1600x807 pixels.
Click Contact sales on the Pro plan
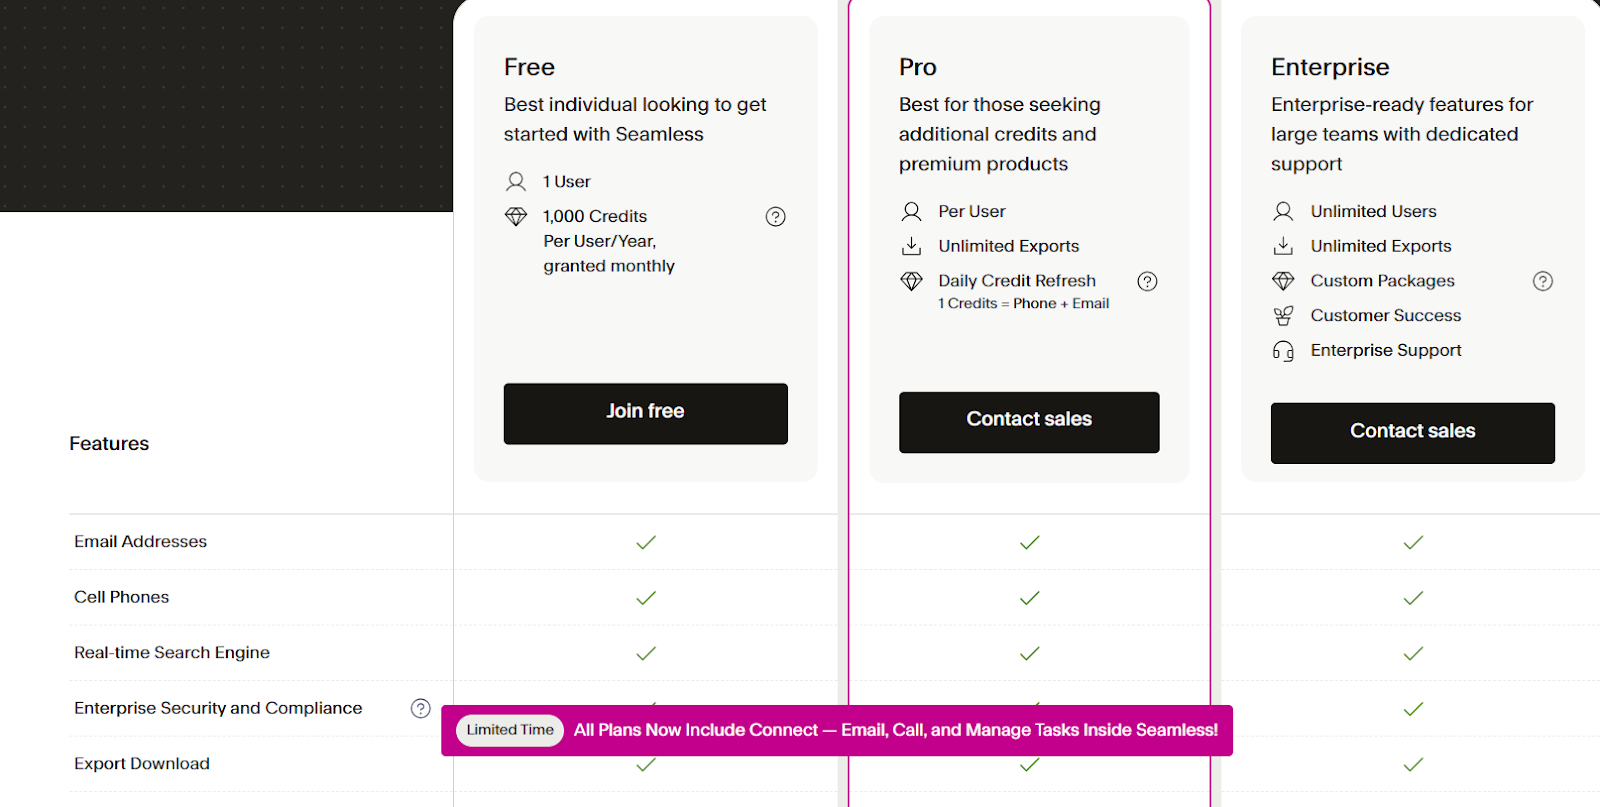pyautogui.click(x=1028, y=422)
